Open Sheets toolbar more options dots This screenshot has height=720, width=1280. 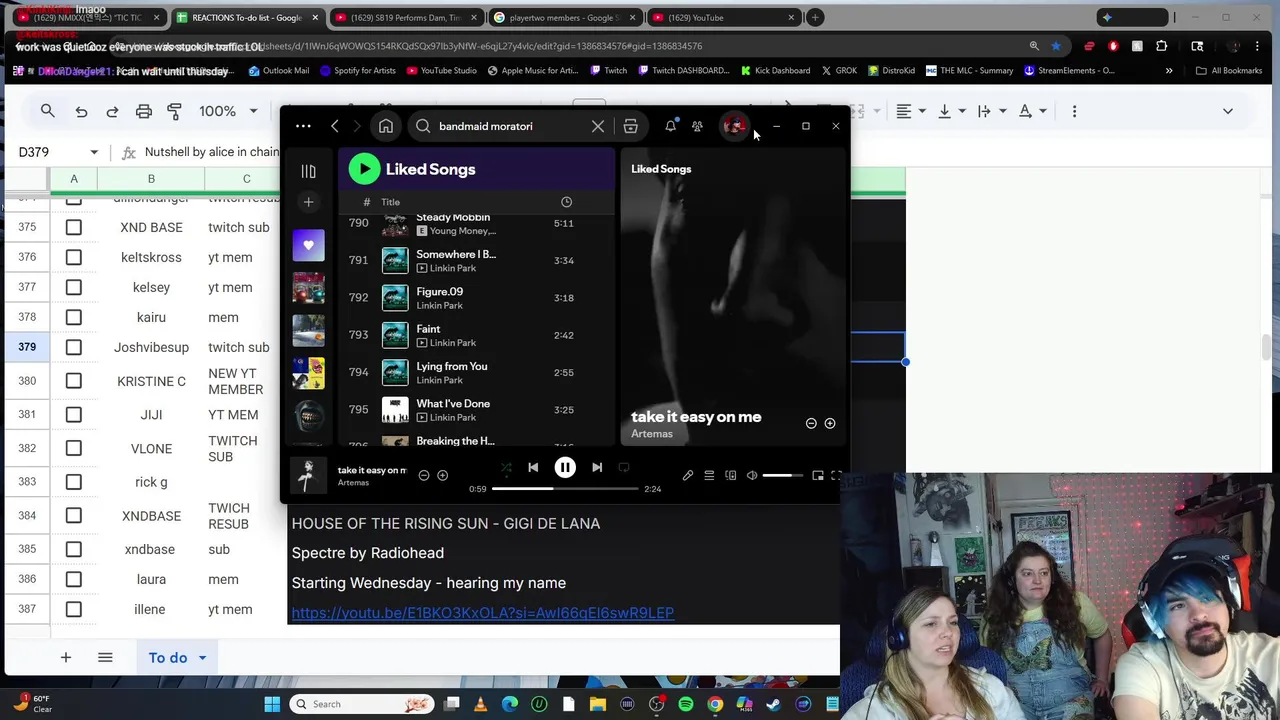tap(1075, 111)
